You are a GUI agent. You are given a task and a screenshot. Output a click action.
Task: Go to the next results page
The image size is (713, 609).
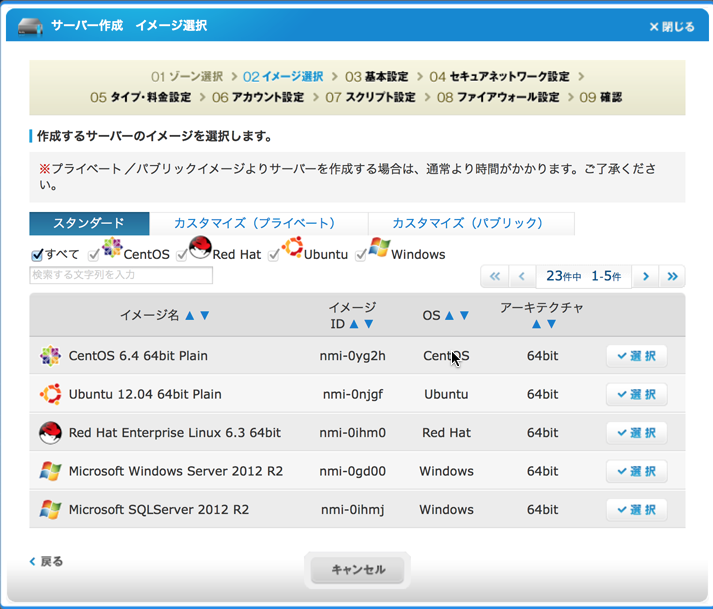(646, 276)
